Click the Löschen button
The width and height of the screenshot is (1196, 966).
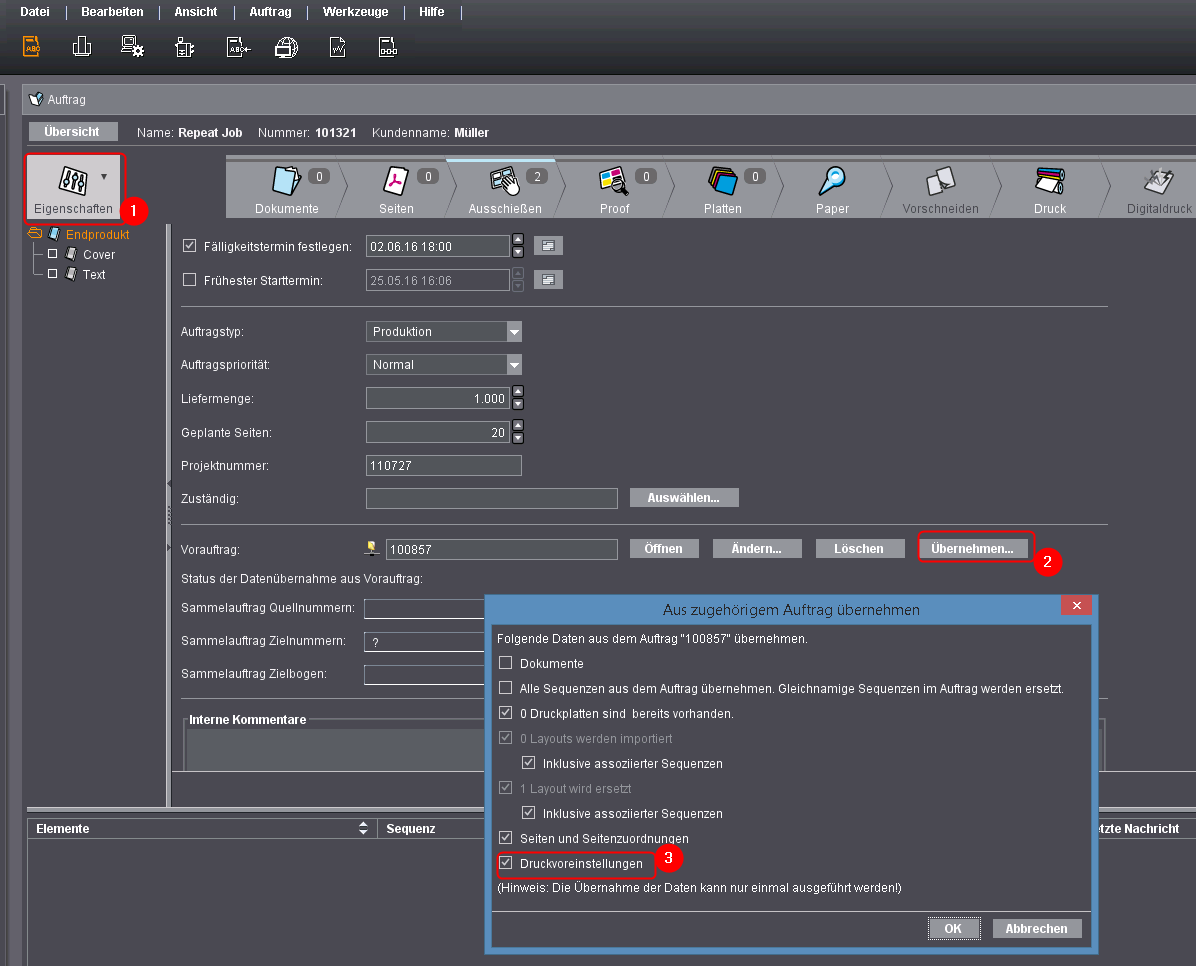859,548
